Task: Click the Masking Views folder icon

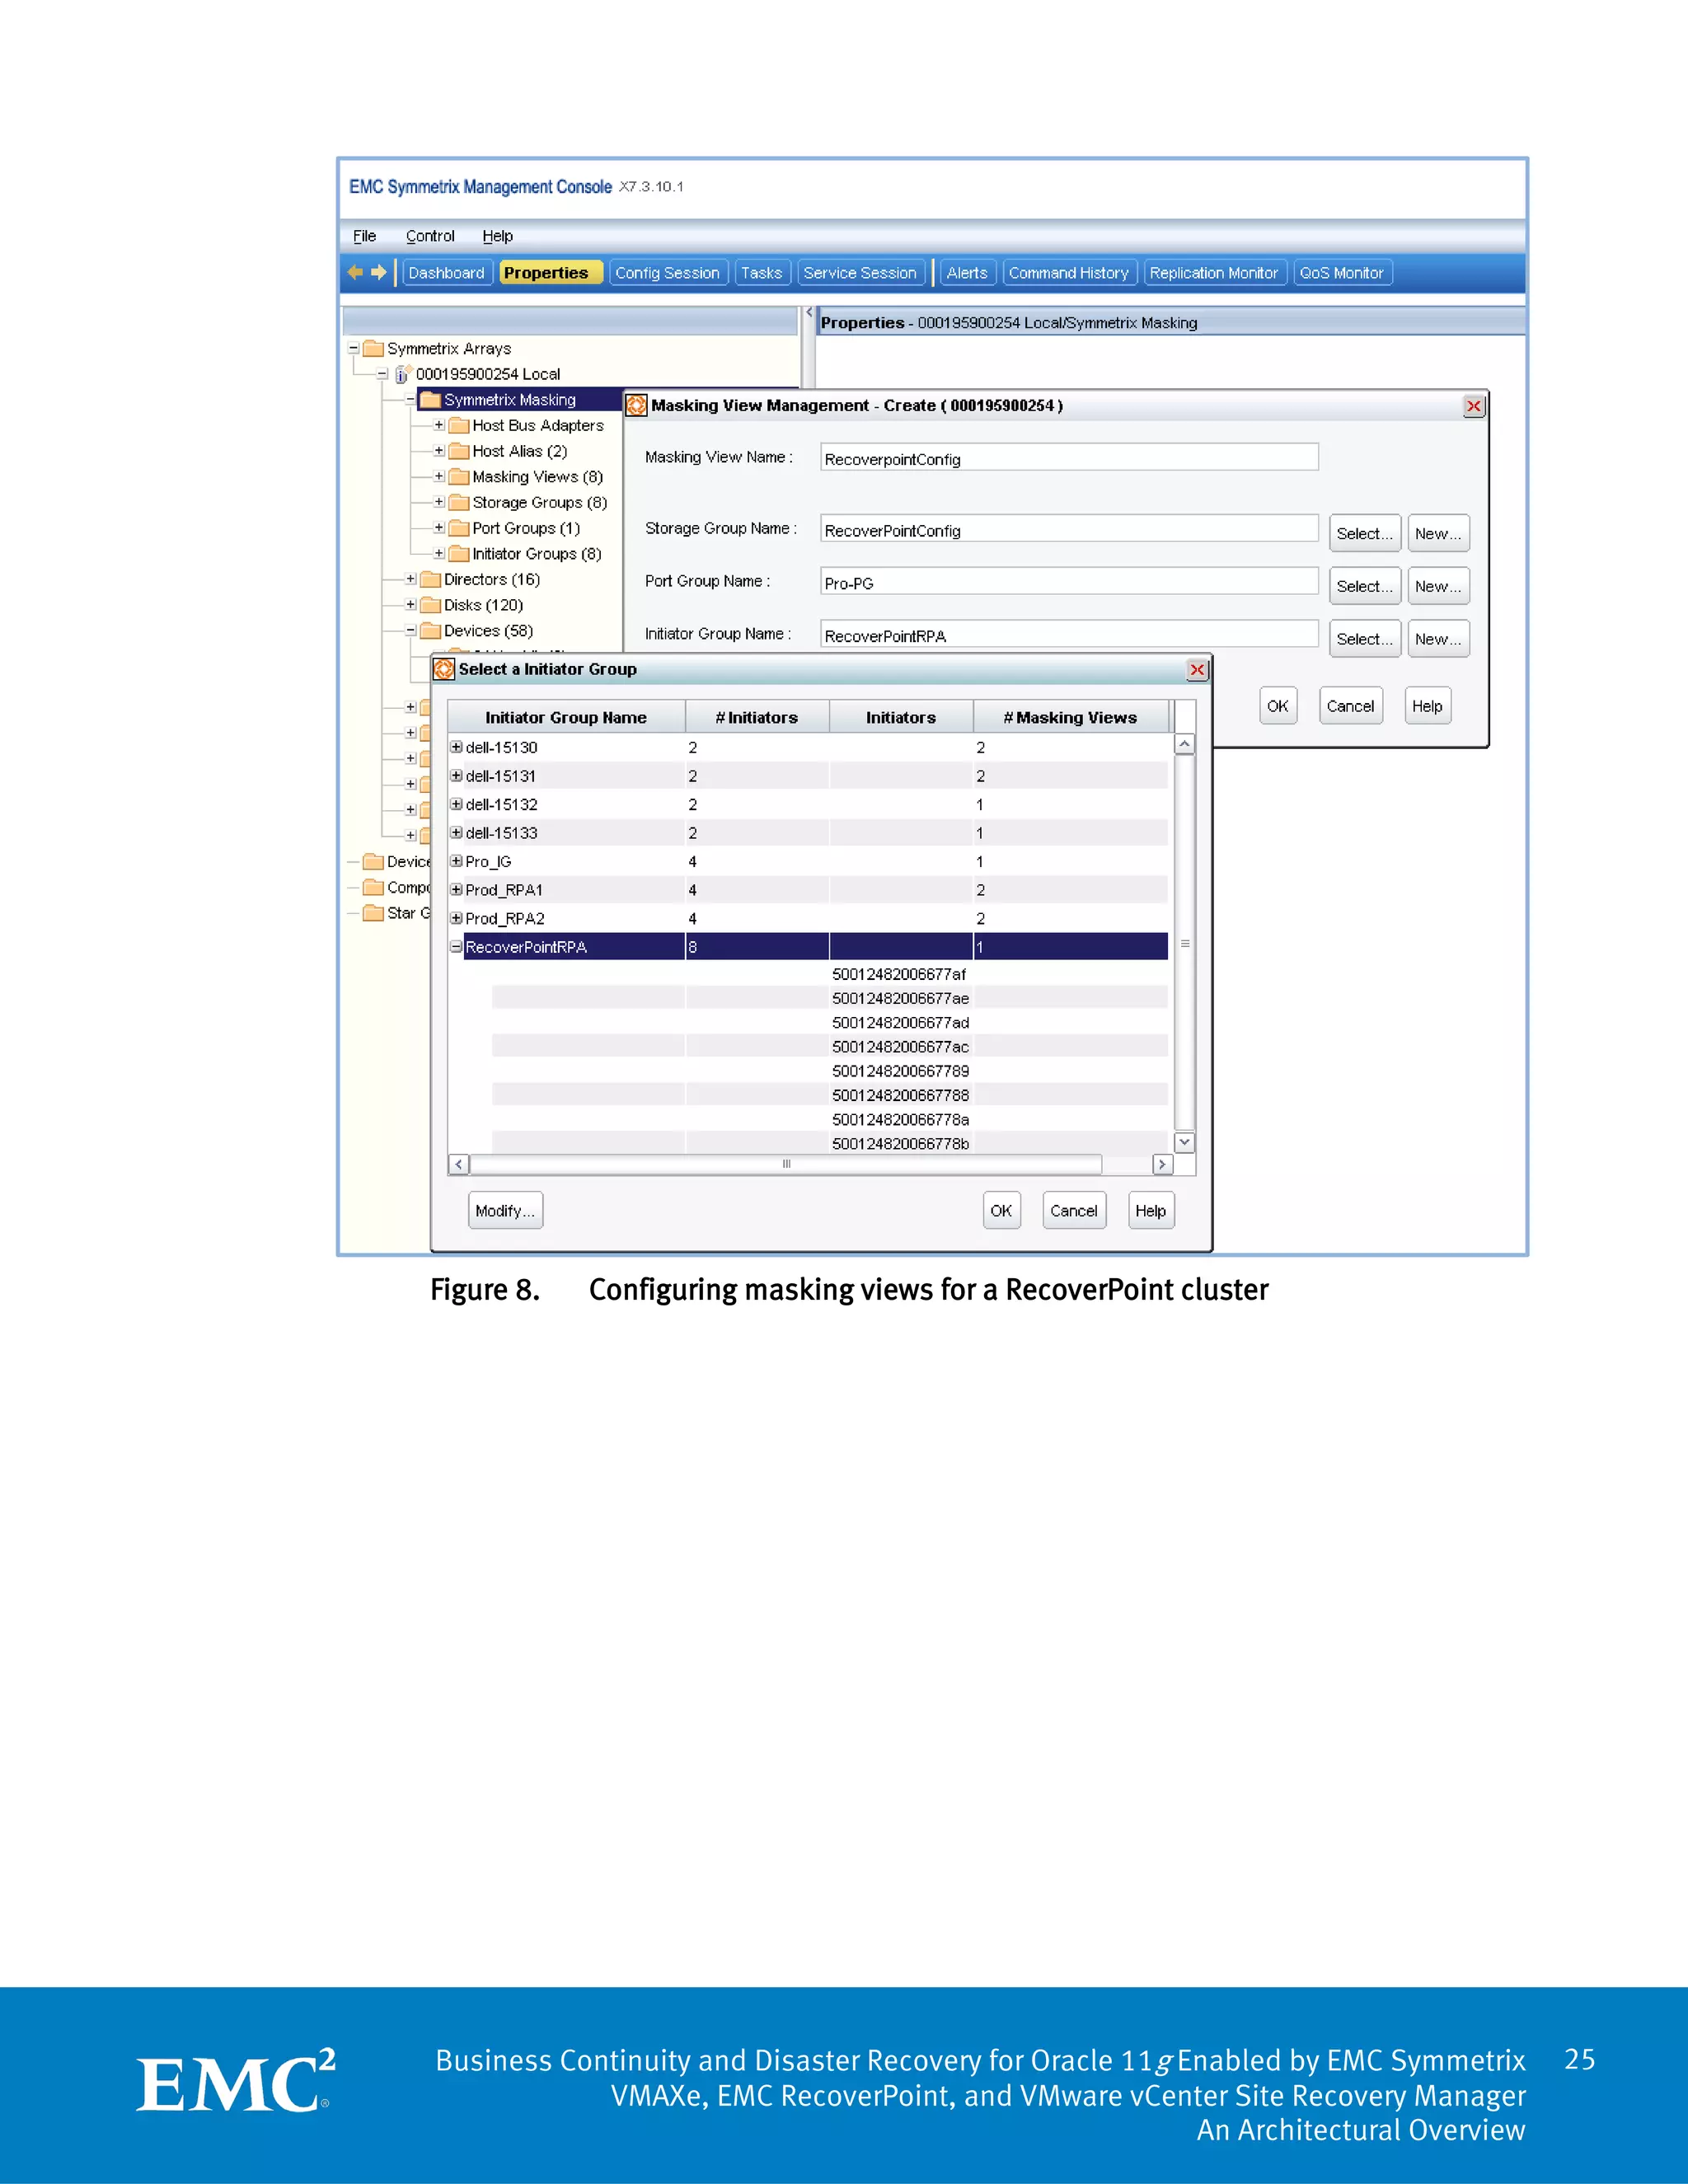Action: tap(459, 477)
